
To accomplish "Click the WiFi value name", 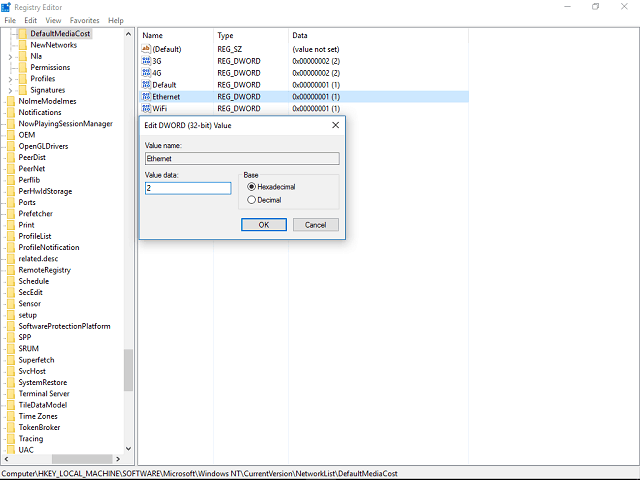I will pyautogui.click(x=160, y=109).
